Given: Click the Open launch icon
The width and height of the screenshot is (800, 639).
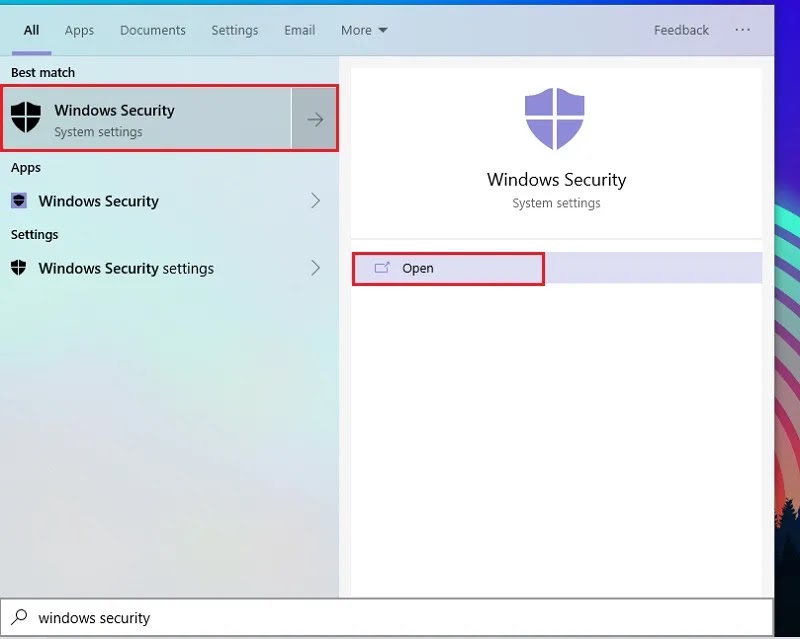Looking at the screenshot, I should (x=382, y=268).
